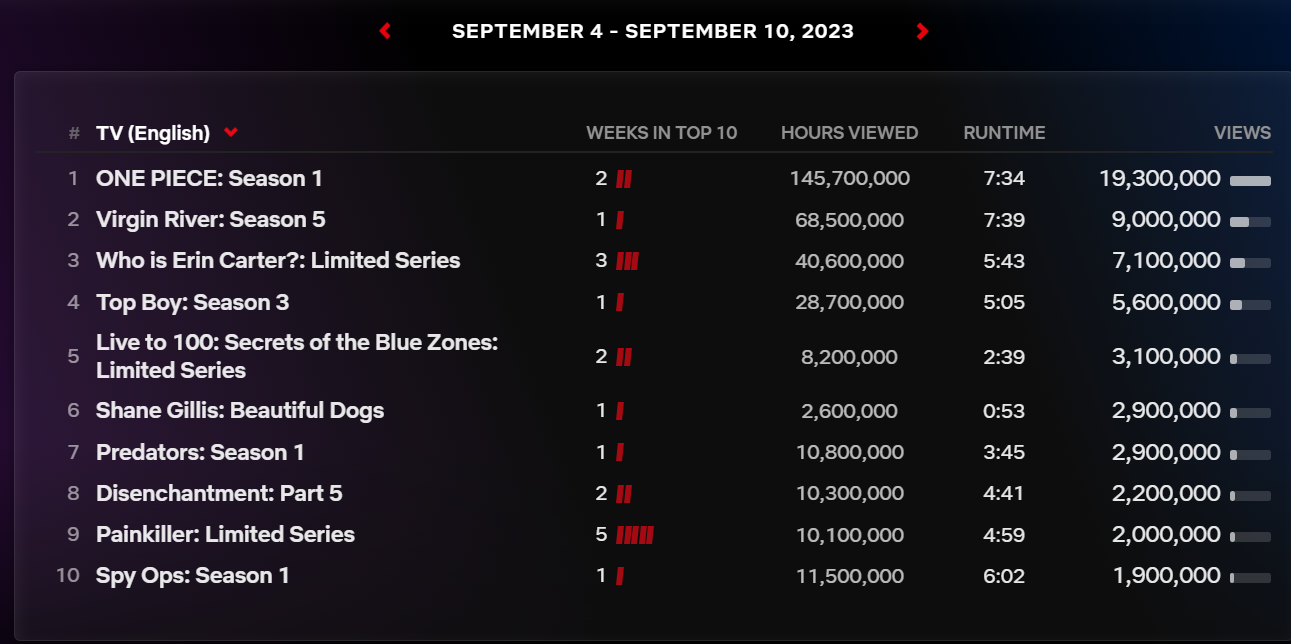Click the weeks bar icon for Virgin River
Screen dimensions: 1291x644
click(x=620, y=220)
